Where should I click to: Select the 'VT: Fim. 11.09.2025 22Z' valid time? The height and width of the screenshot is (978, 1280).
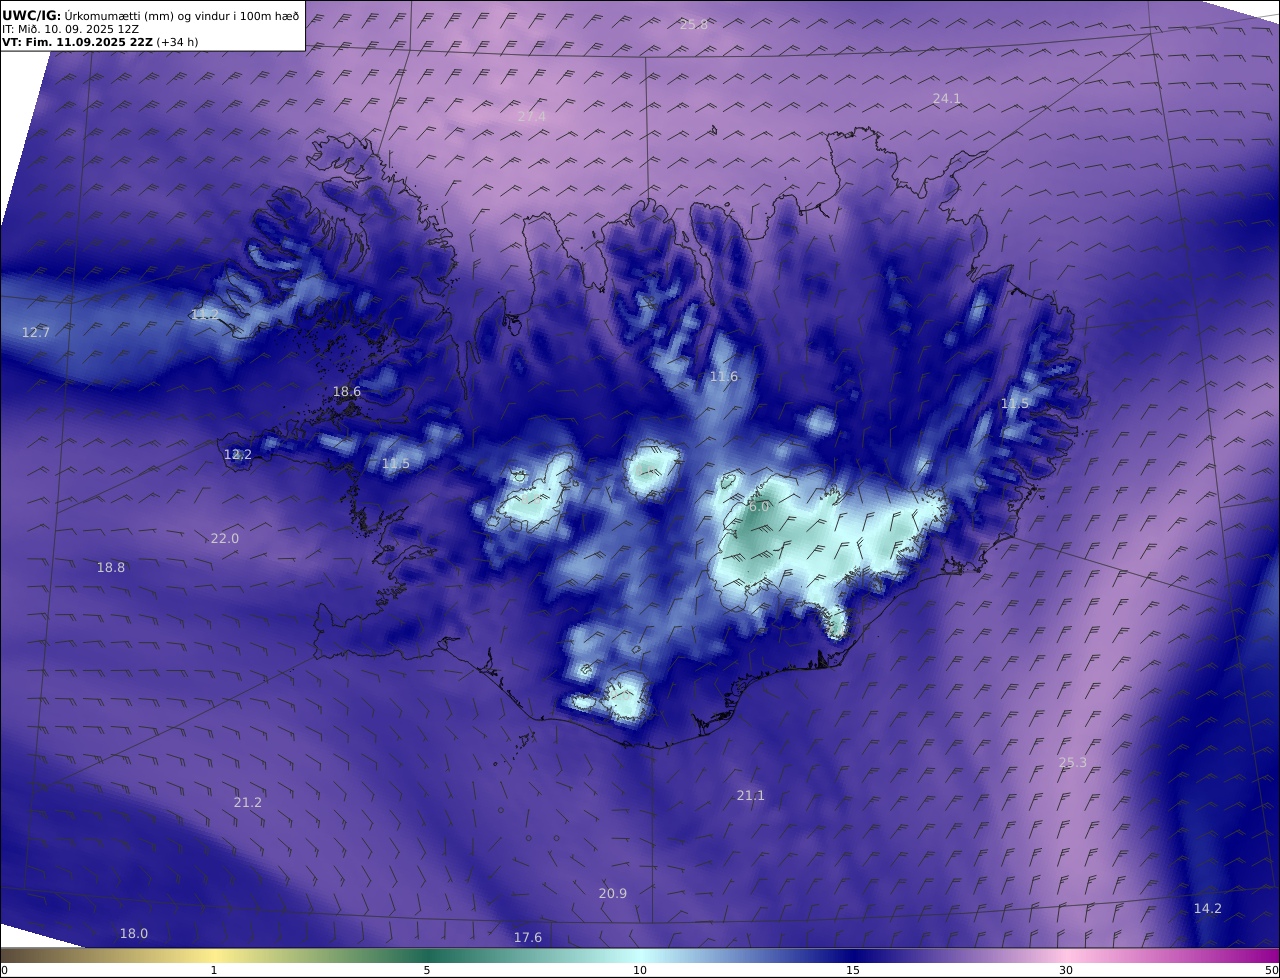[77, 42]
